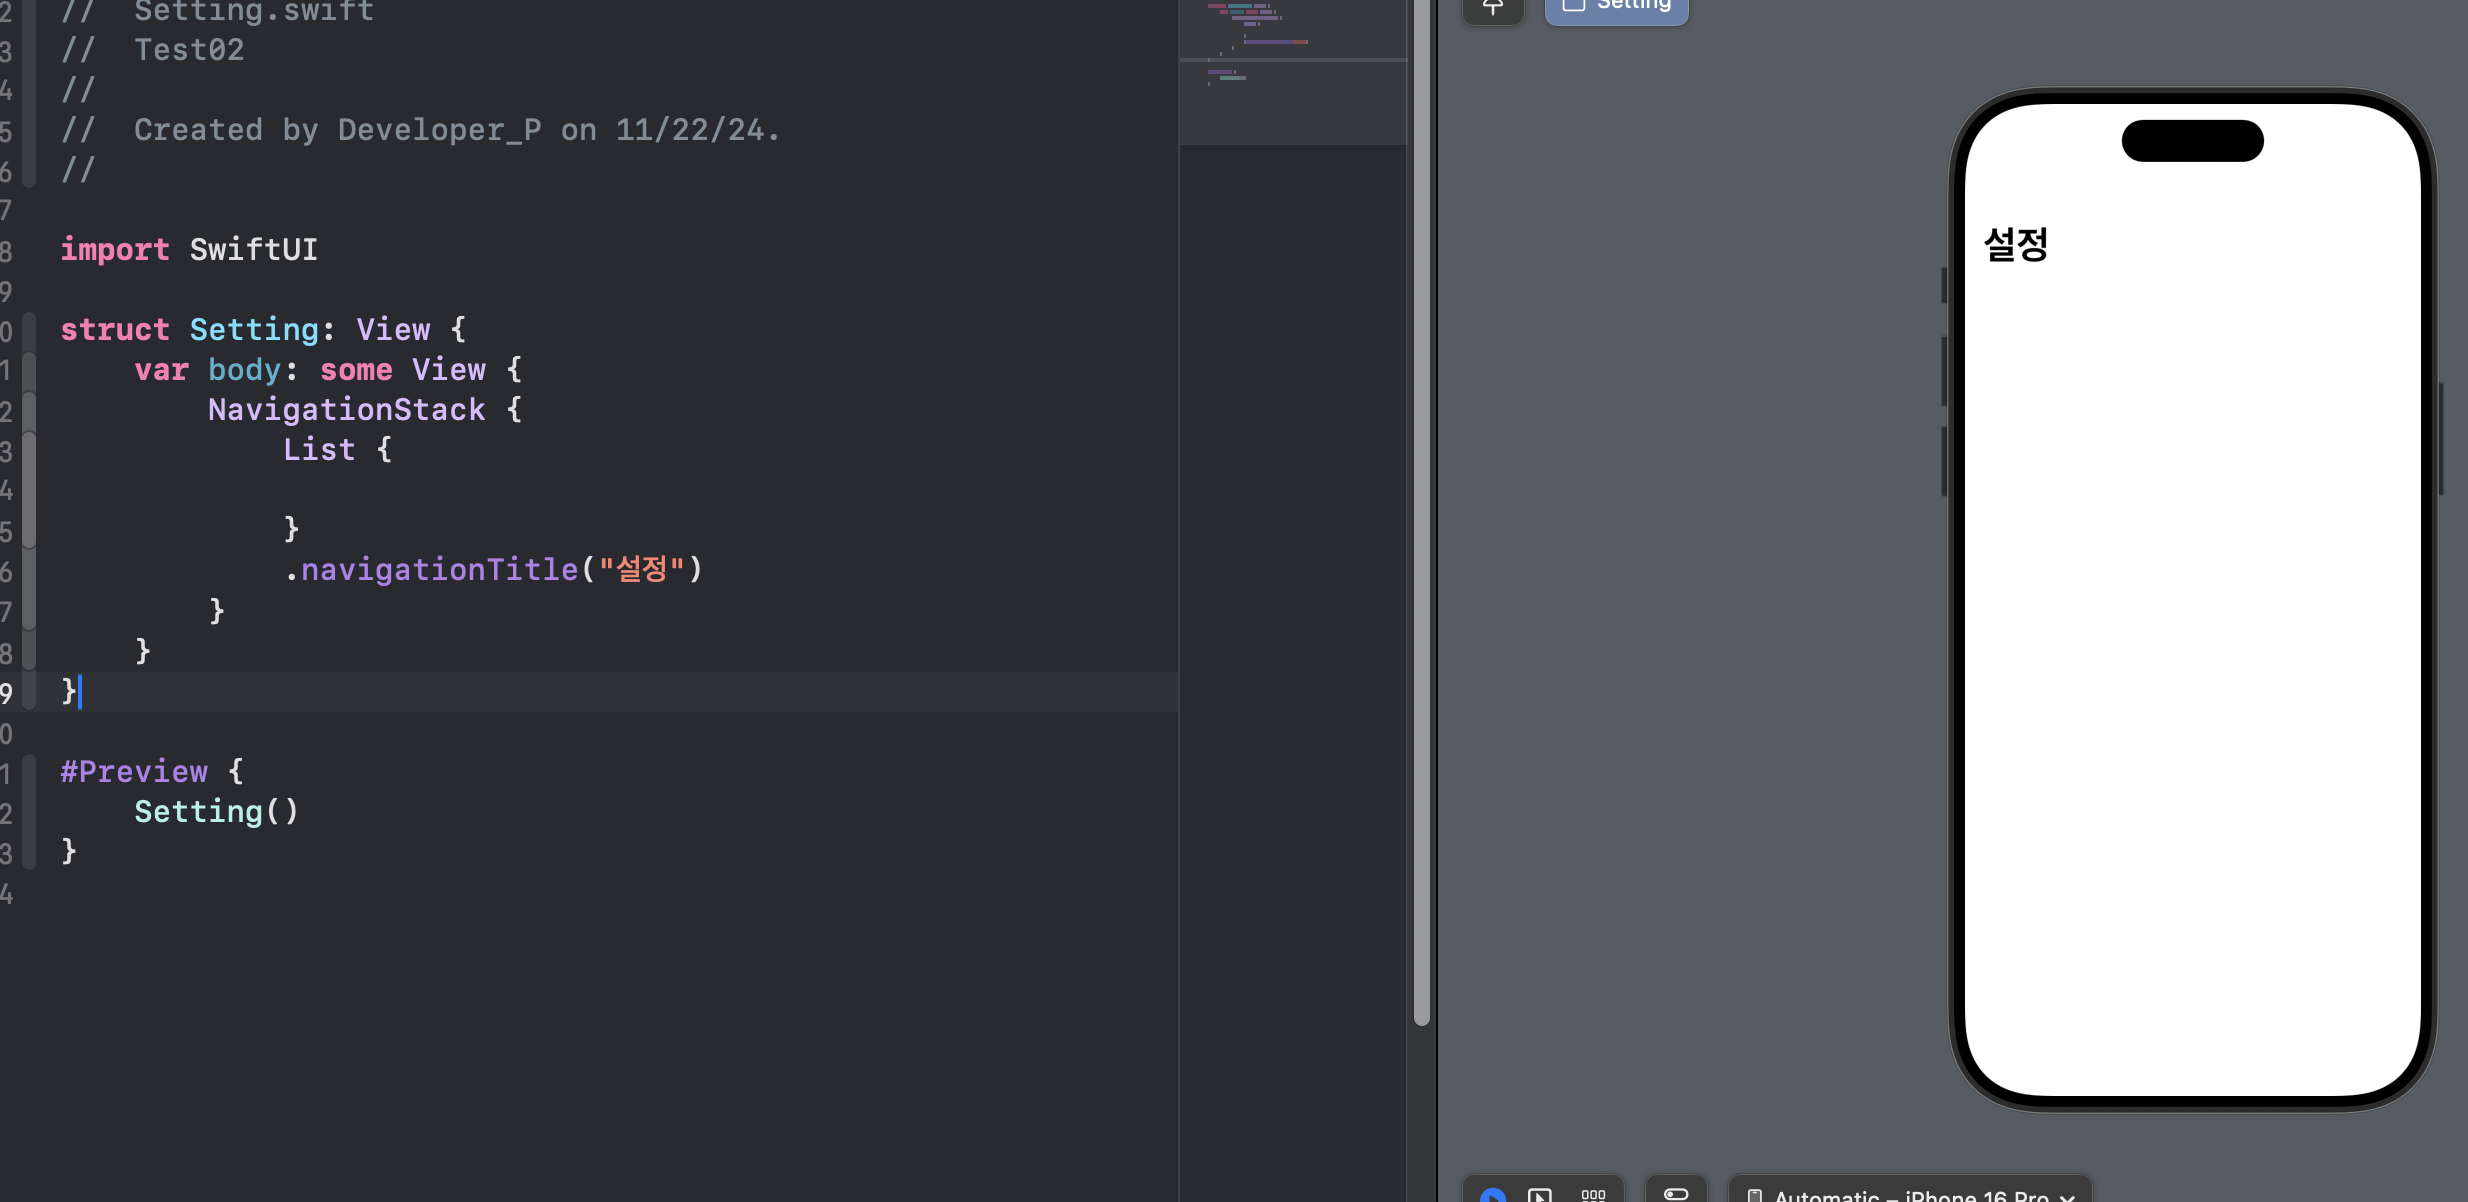Fold the struct Setting code ribbon
2468x1202 pixels.
coord(29,330)
